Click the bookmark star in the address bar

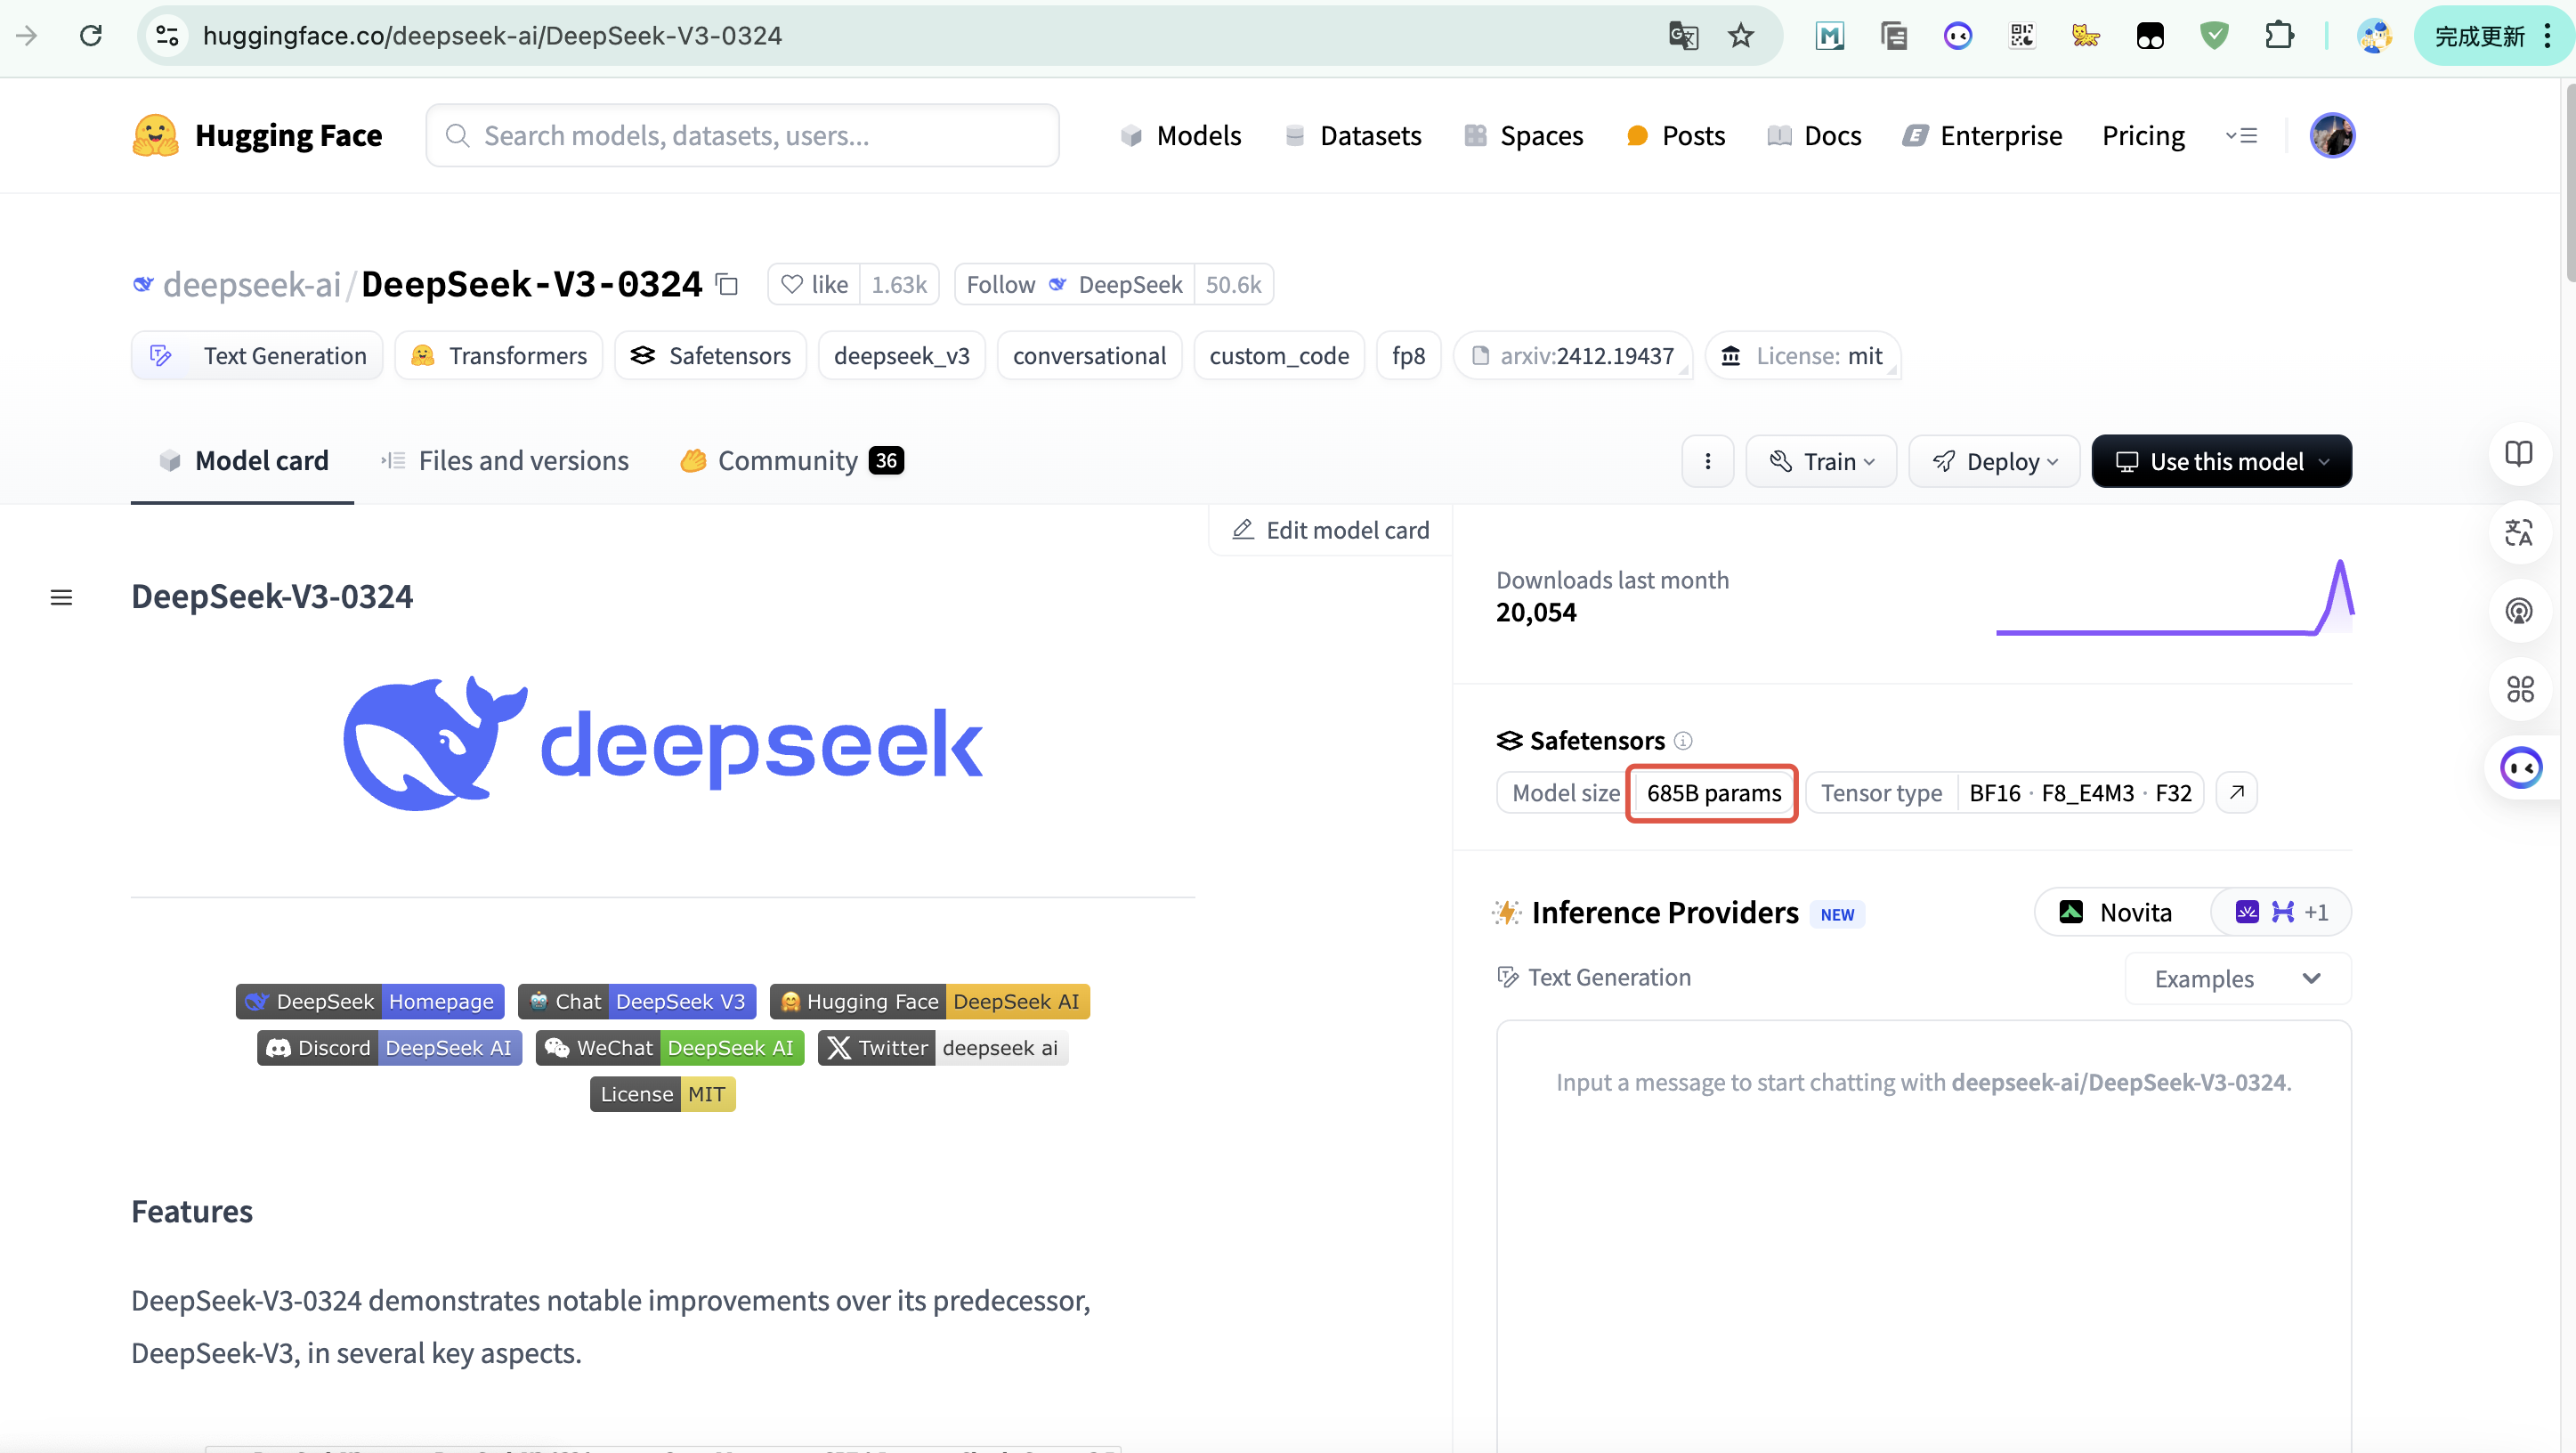click(1741, 36)
